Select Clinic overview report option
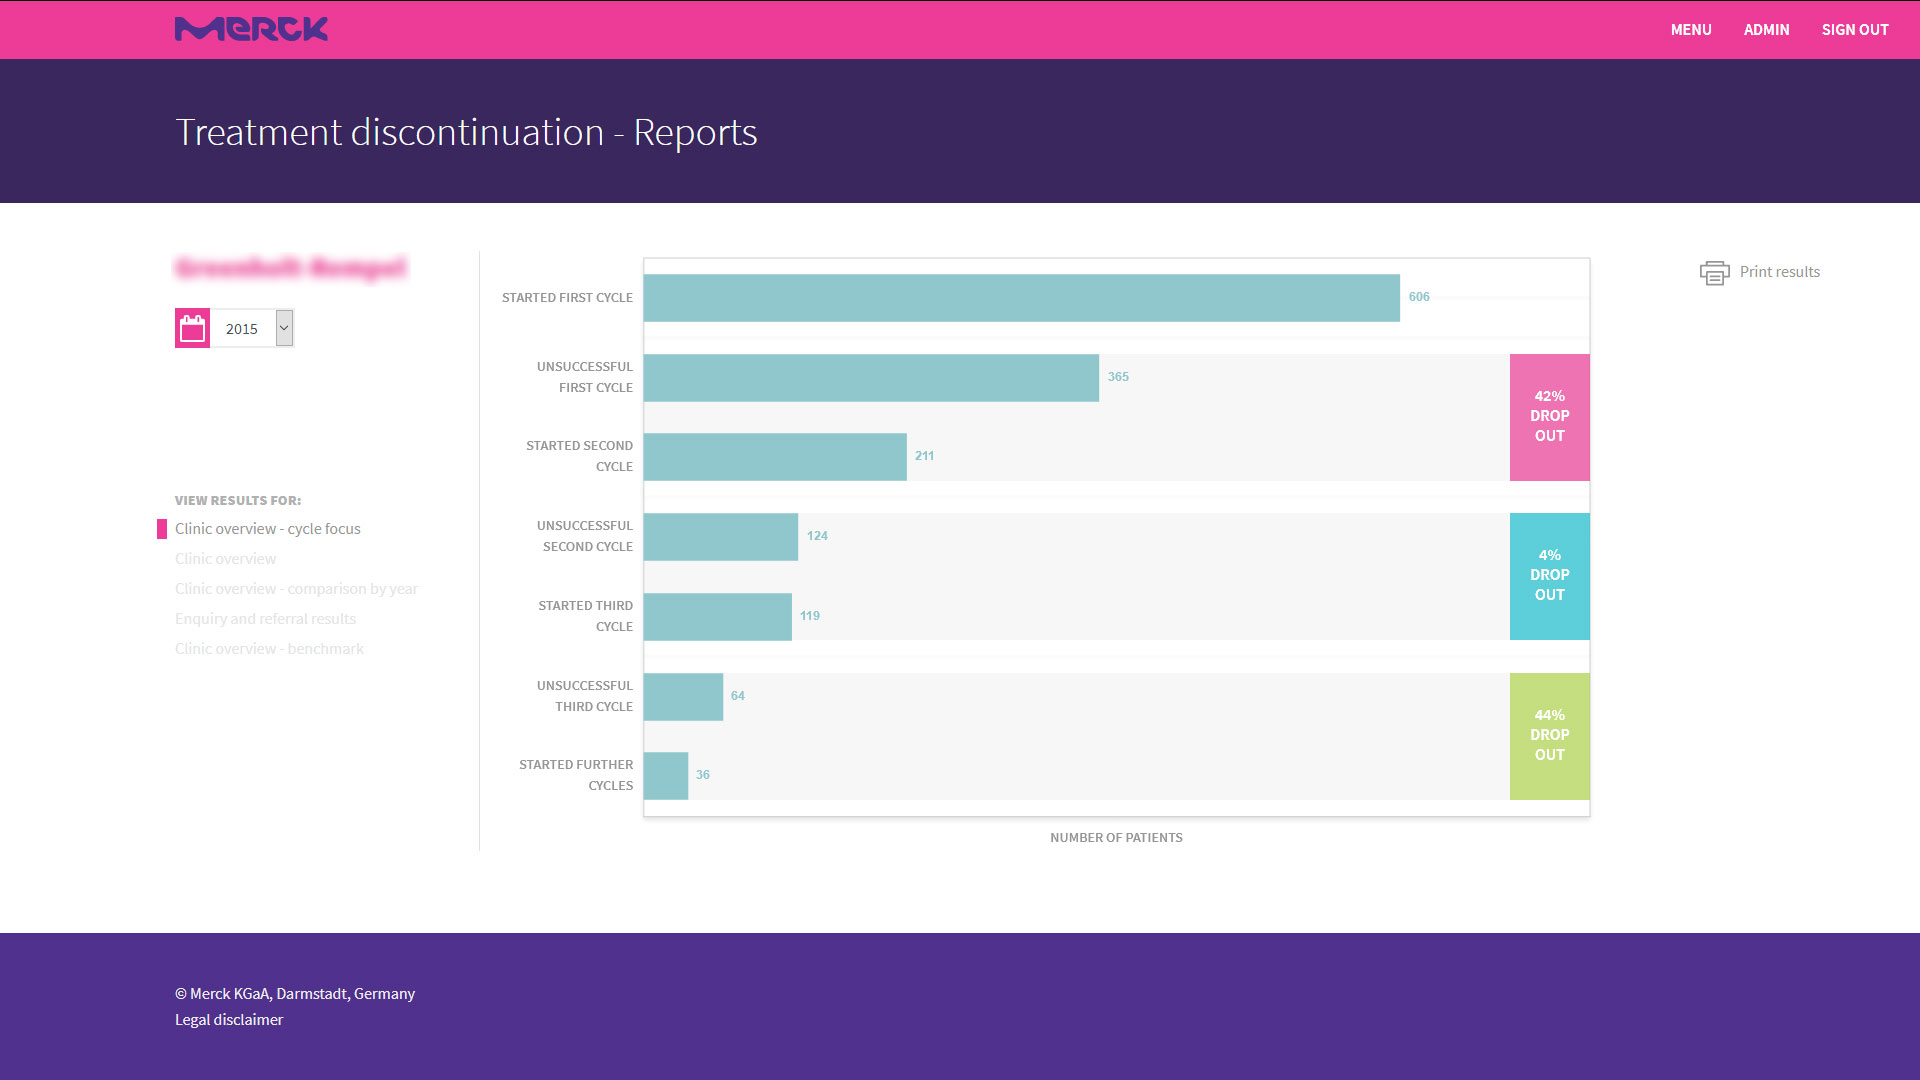Screen dimensions: 1920x1080 [x=225, y=558]
